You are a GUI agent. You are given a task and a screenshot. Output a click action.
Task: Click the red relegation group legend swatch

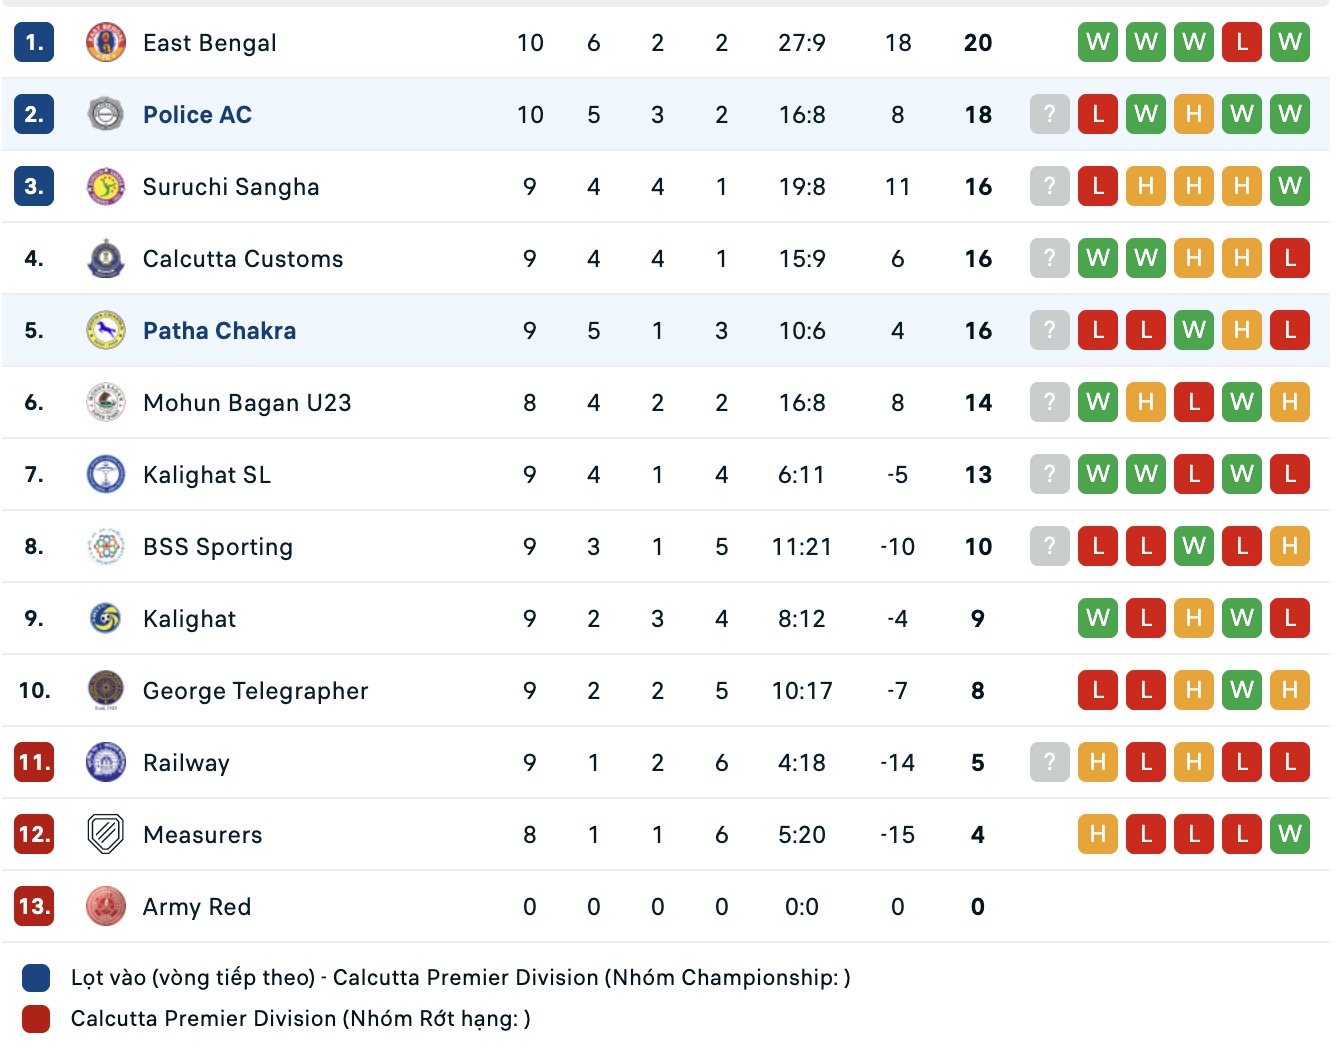click(x=36, y=1019)
